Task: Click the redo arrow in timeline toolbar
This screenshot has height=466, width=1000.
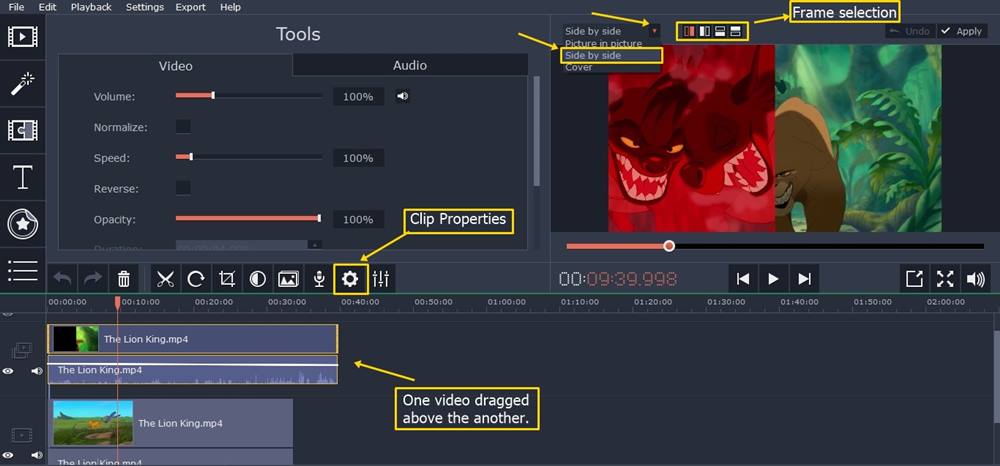Action: pos(93,279)
